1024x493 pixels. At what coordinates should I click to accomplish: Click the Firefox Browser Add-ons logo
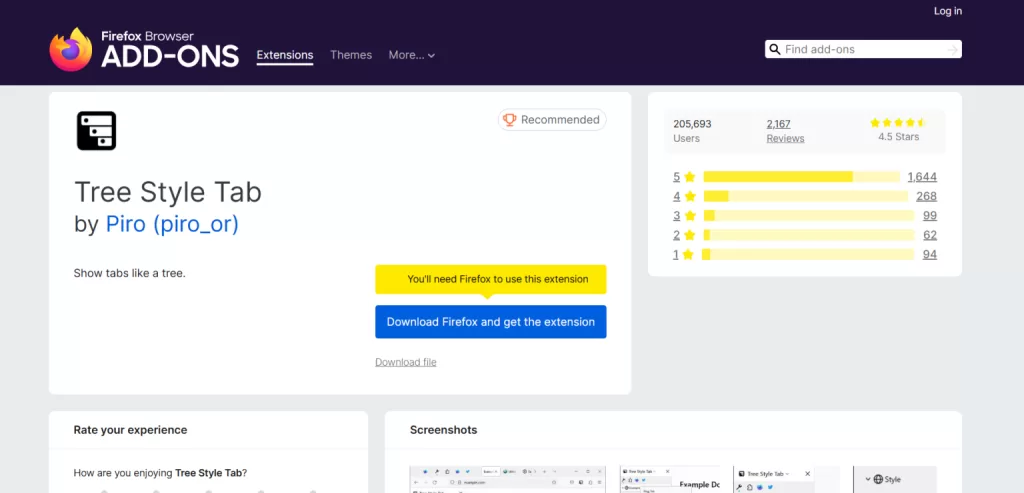click(x=144, y=49)
